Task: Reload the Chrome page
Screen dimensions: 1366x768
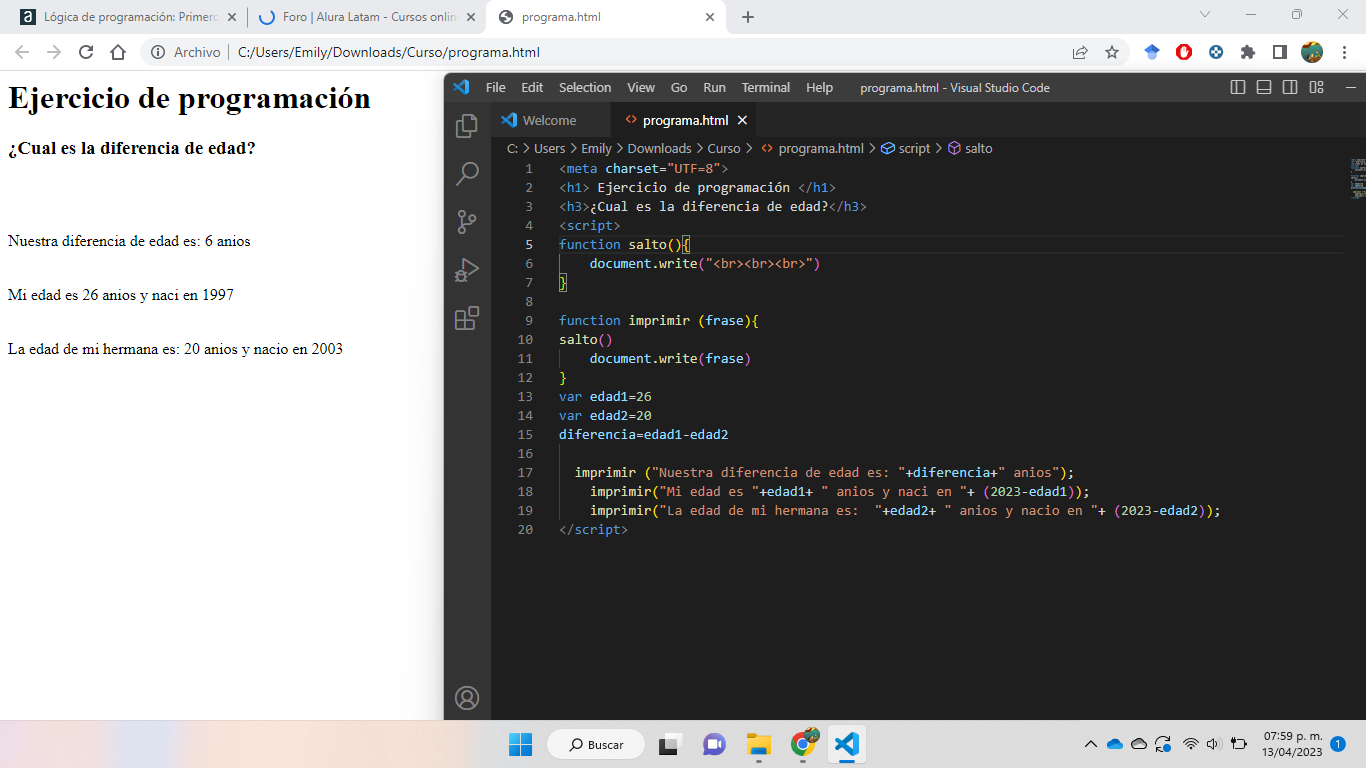Action: coord(86,52)
